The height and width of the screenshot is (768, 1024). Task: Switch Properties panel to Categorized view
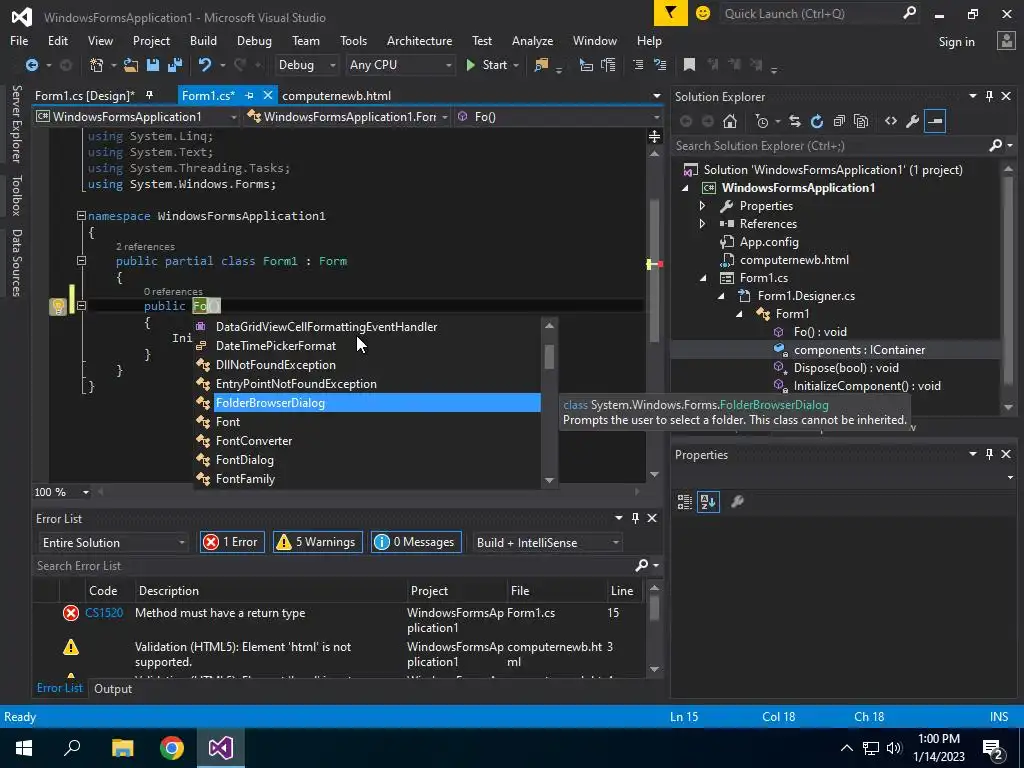(x=684, y=502)
